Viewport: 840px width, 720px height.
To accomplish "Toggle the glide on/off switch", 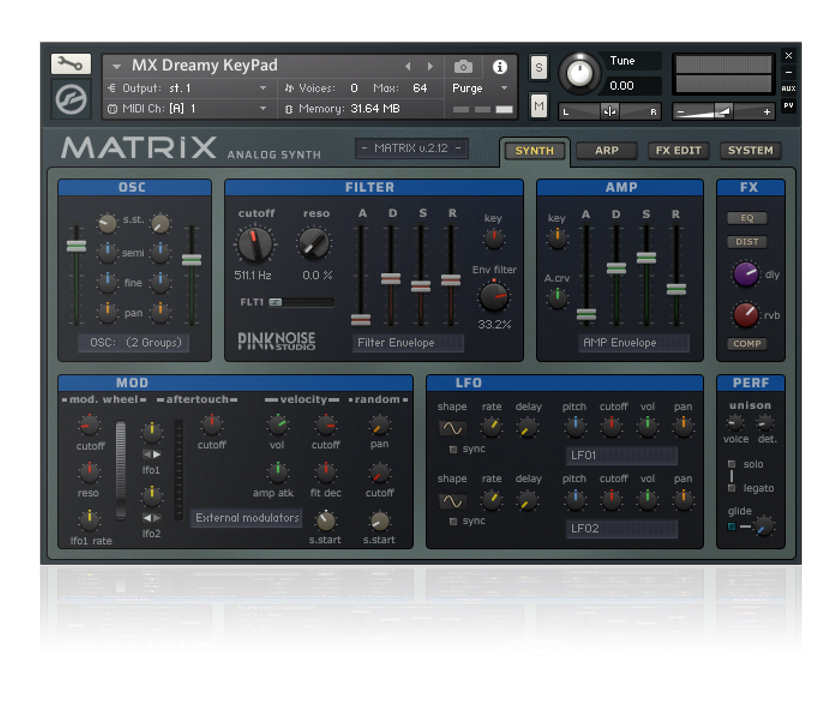I will [731, 527].
